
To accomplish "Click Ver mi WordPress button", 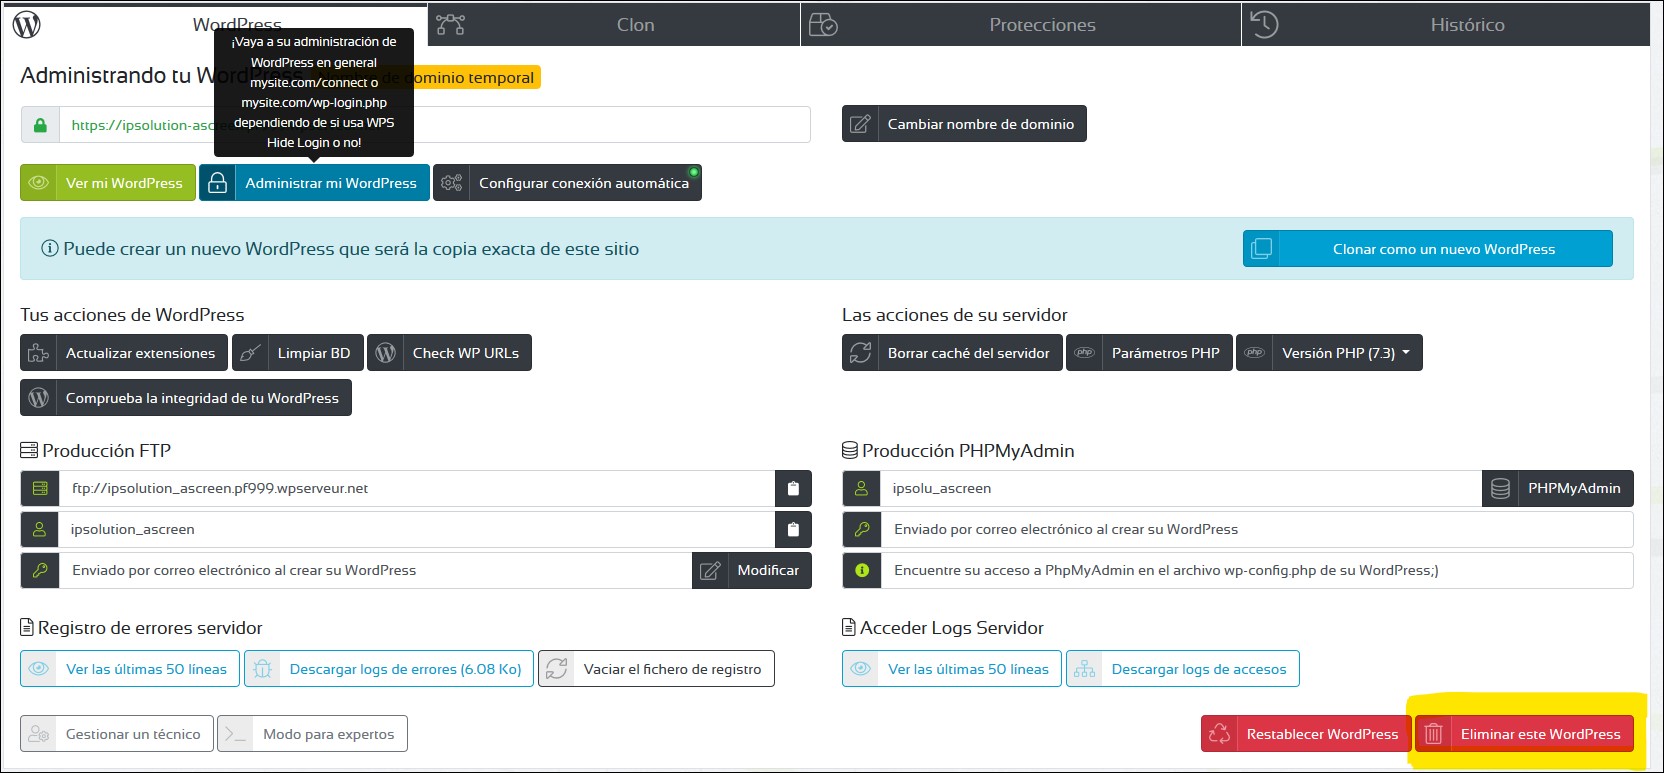I will pos(108,183).
